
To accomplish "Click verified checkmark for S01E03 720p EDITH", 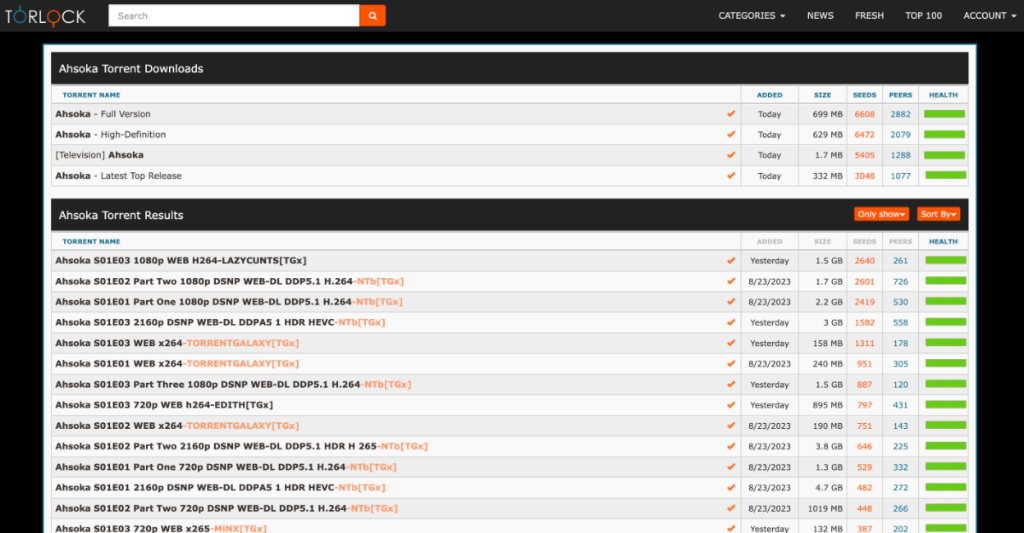I will (x=731, y=405).
